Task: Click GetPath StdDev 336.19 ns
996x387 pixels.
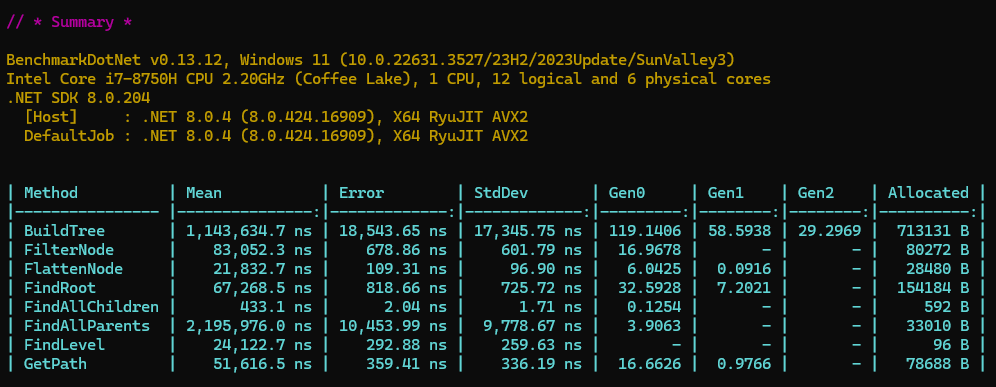Action: tap(541, 364)
